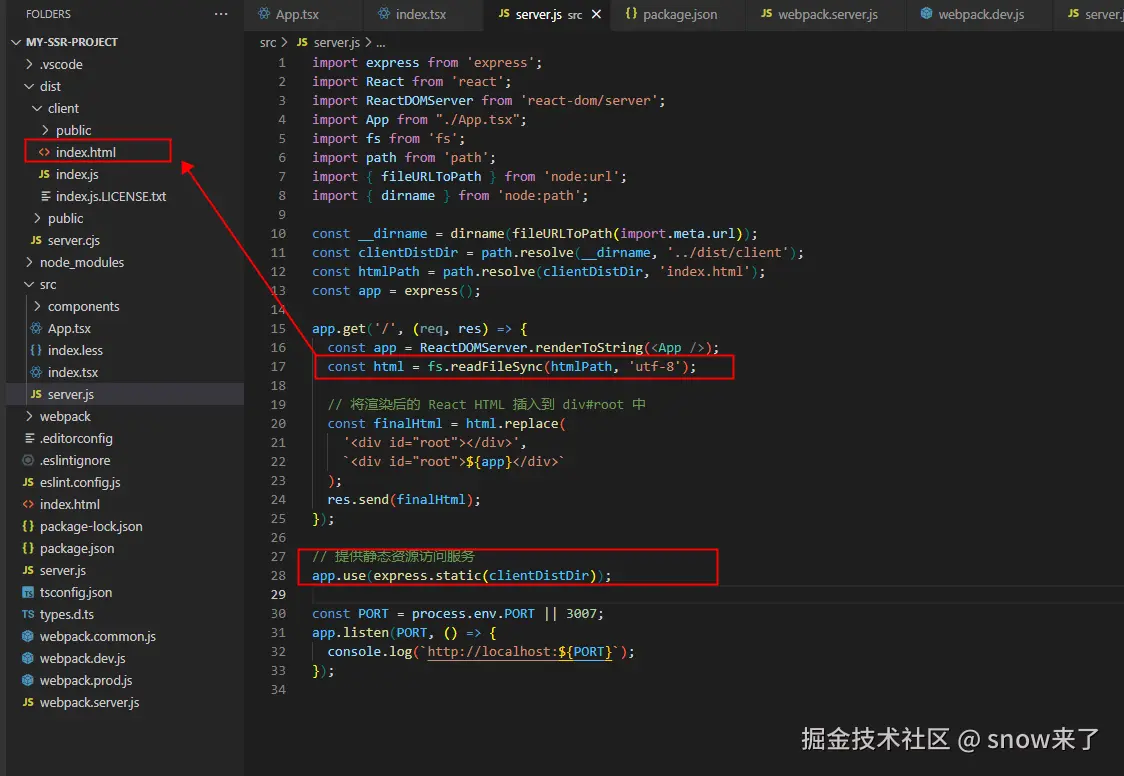Screen dimensions: 1124x776
Task: Click the JS icon on webpack.server.js tab
Action: [766, 14]
